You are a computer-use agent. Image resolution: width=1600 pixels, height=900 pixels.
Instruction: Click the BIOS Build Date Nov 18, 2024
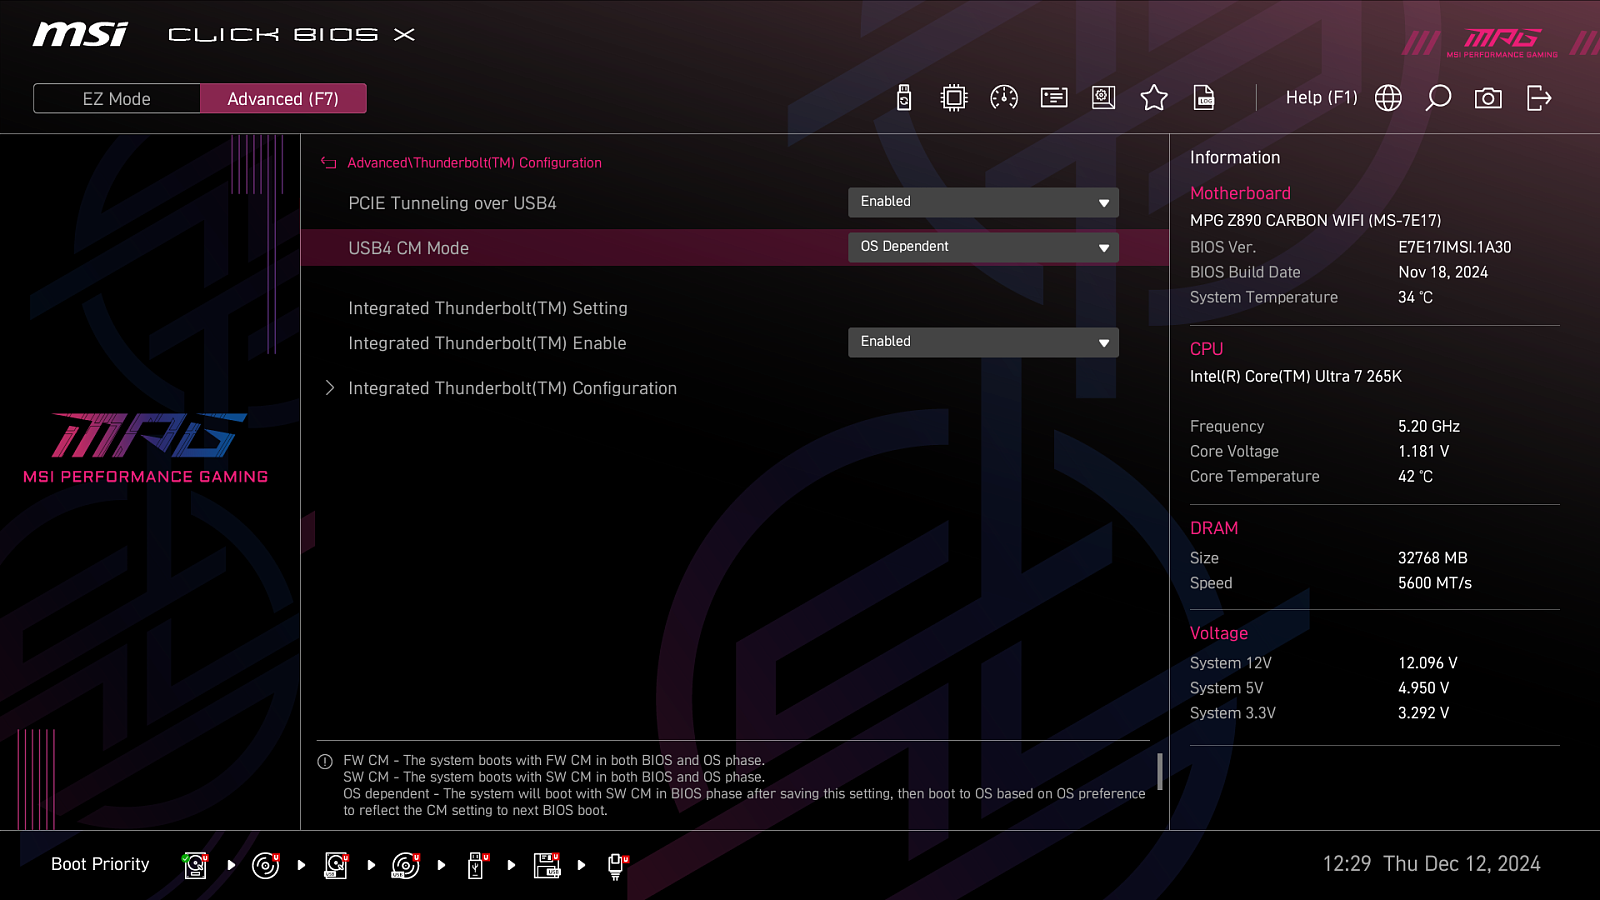click(x=1443, y=272)
